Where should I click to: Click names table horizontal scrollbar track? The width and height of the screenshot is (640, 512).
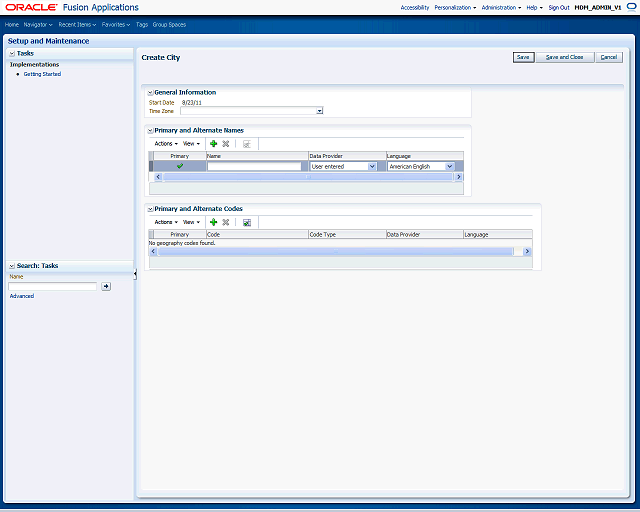pos(307,177)
